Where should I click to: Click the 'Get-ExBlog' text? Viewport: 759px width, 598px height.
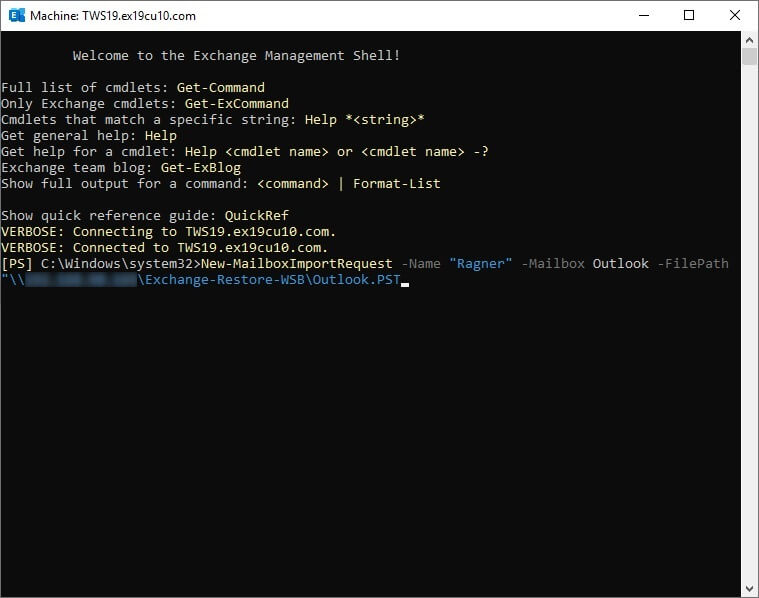[201, 168]
